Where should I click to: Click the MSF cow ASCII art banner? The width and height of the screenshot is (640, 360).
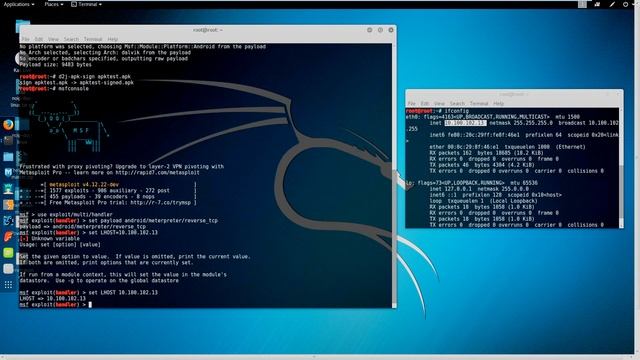[x=69, y=127]
